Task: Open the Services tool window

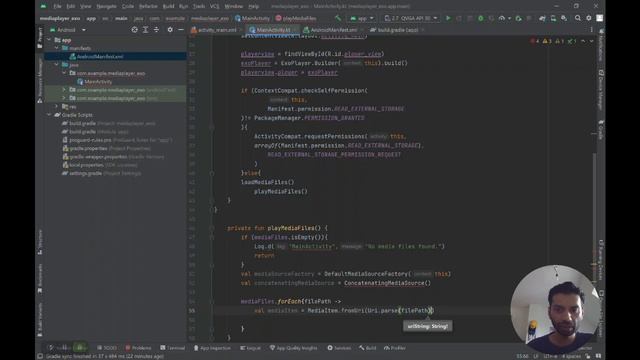Action: click(339, 348)
